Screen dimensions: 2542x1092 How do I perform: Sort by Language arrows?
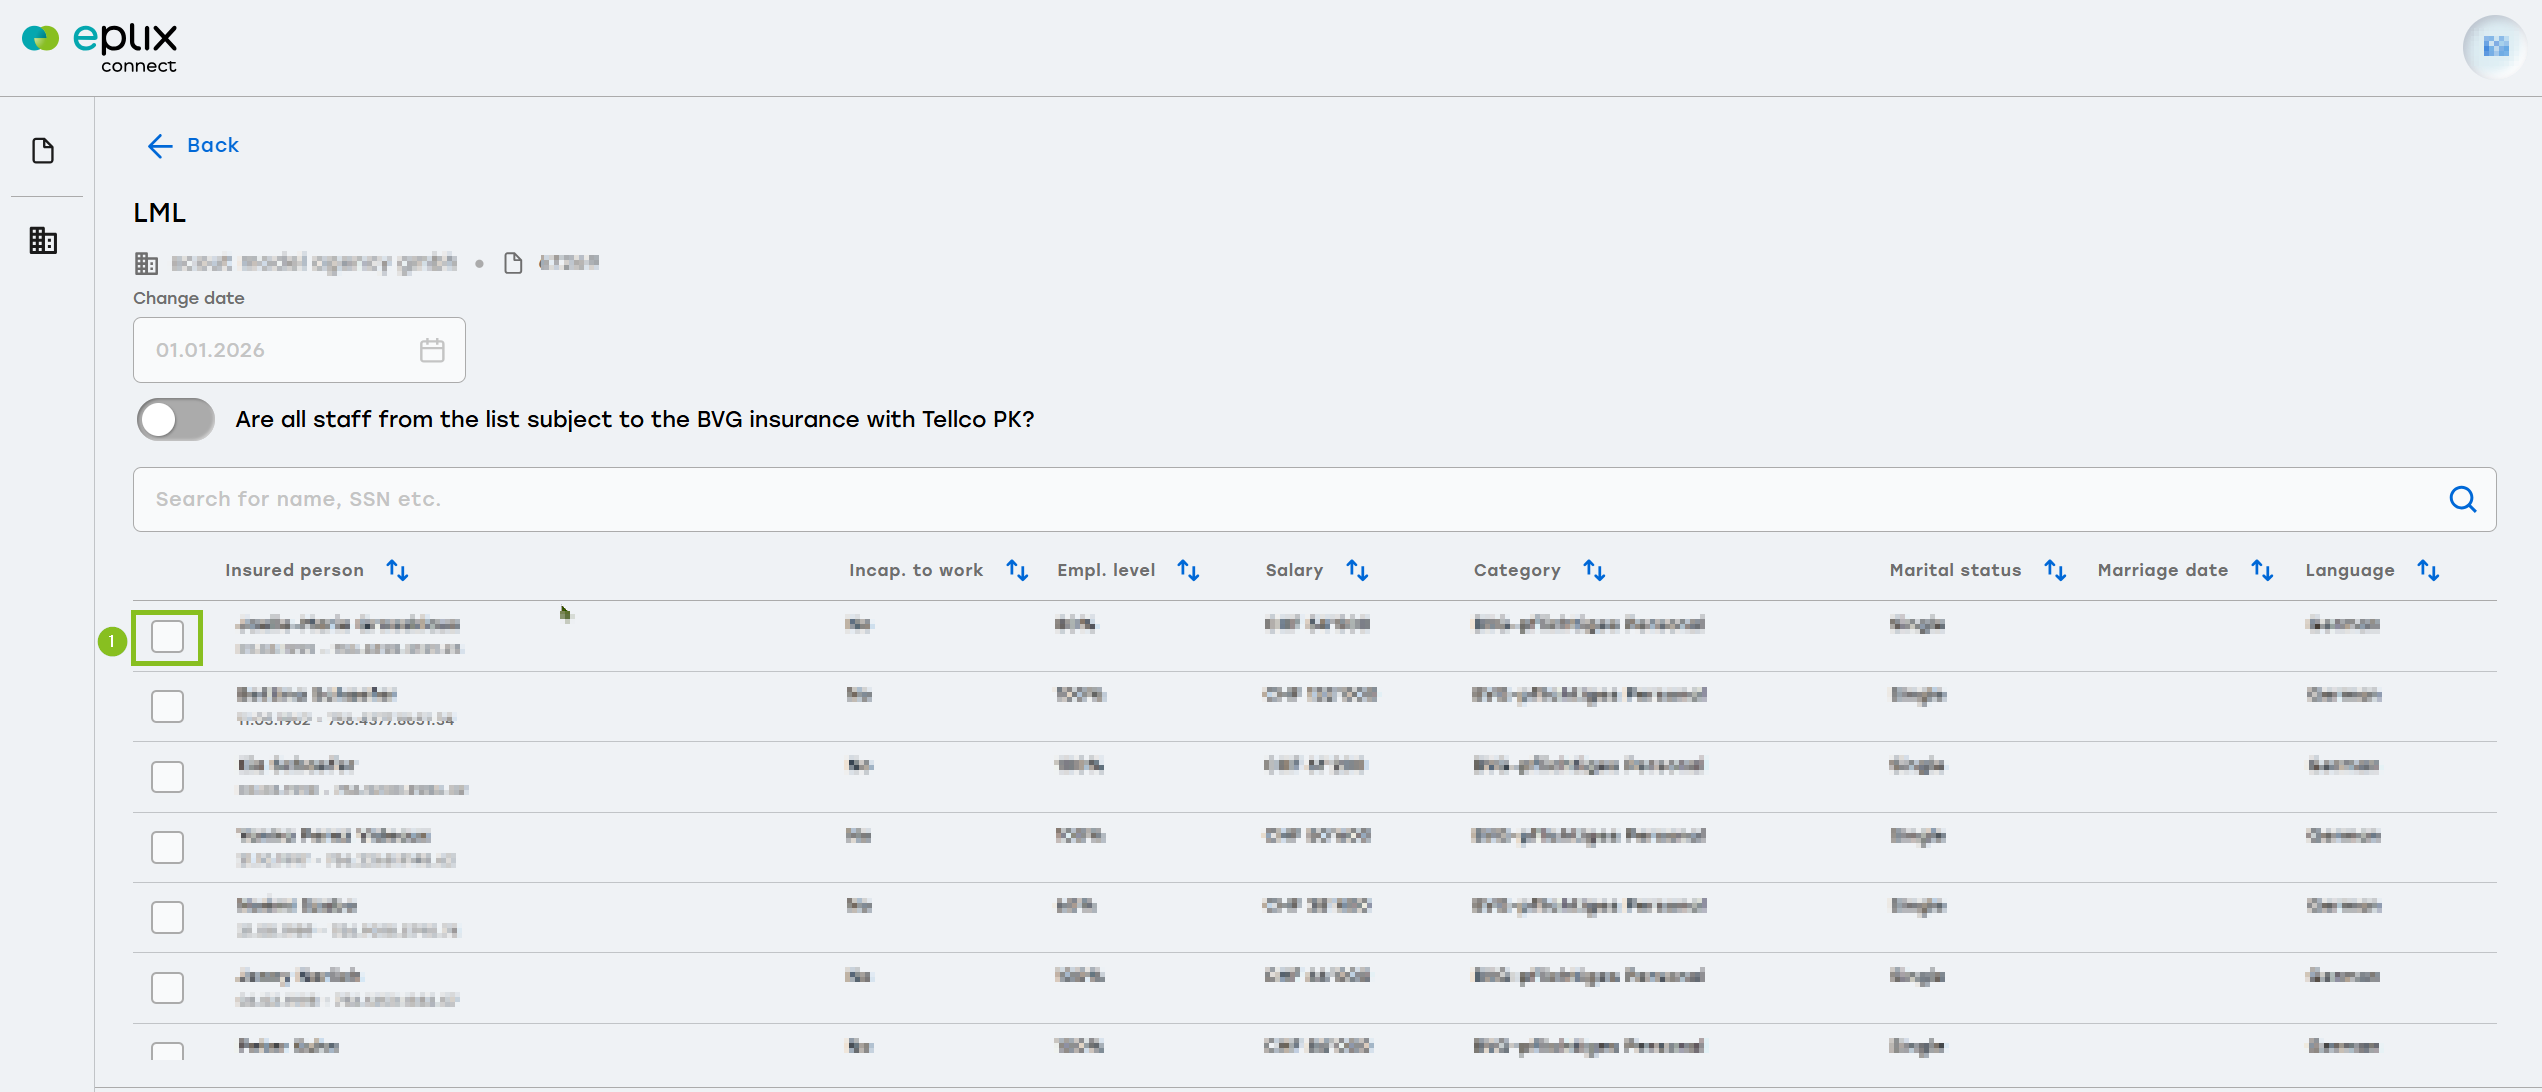point(2428,570)
